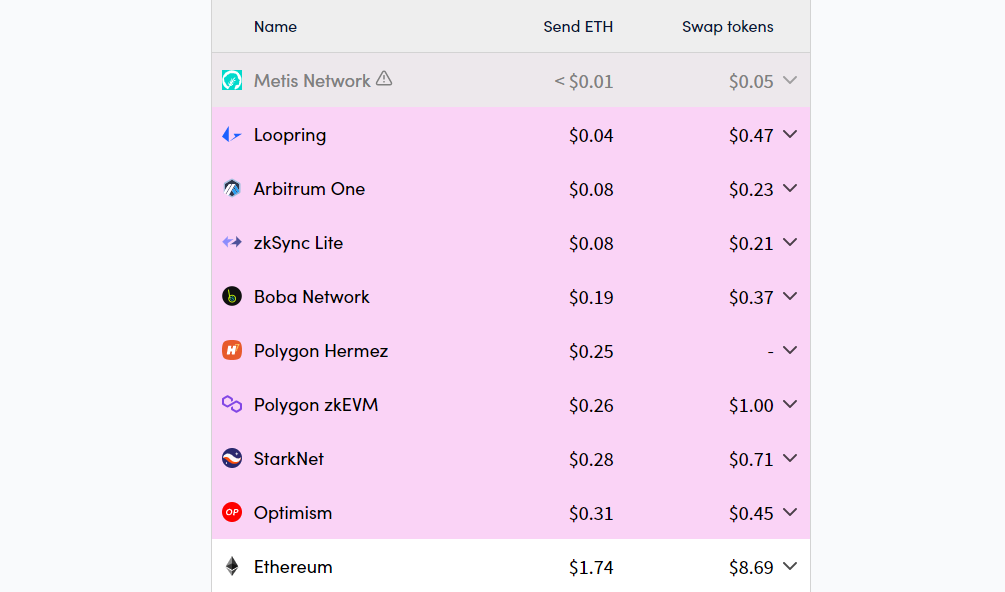Click the Arbitrum One logo icon

click(x=232, y=189)
